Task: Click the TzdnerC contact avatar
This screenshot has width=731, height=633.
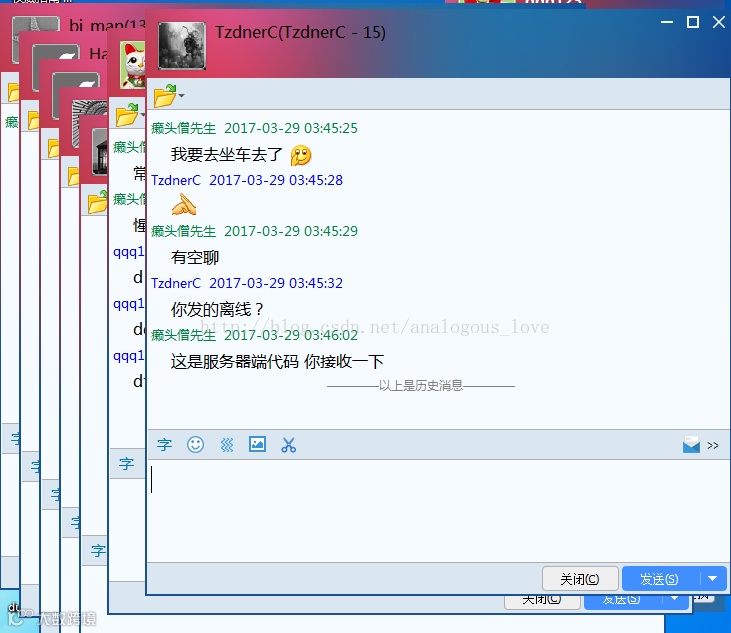Action: pyautogui.click(x=182, y=46)
